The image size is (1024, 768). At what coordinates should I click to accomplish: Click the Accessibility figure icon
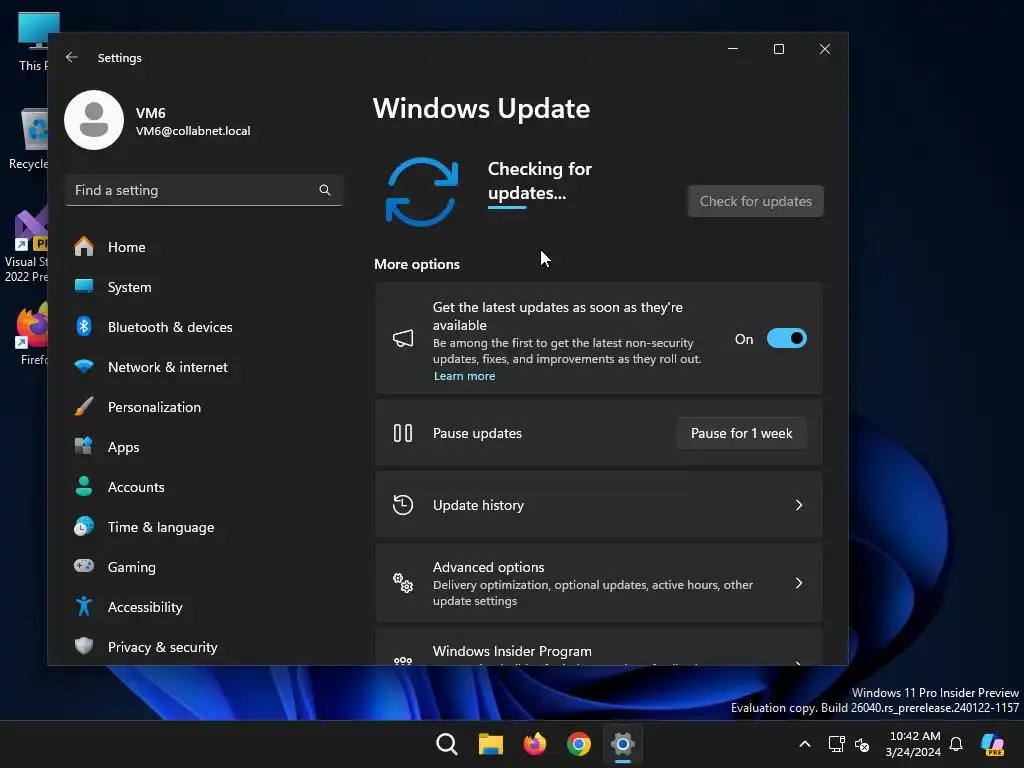pyautogui.click(x=84, y=607)
